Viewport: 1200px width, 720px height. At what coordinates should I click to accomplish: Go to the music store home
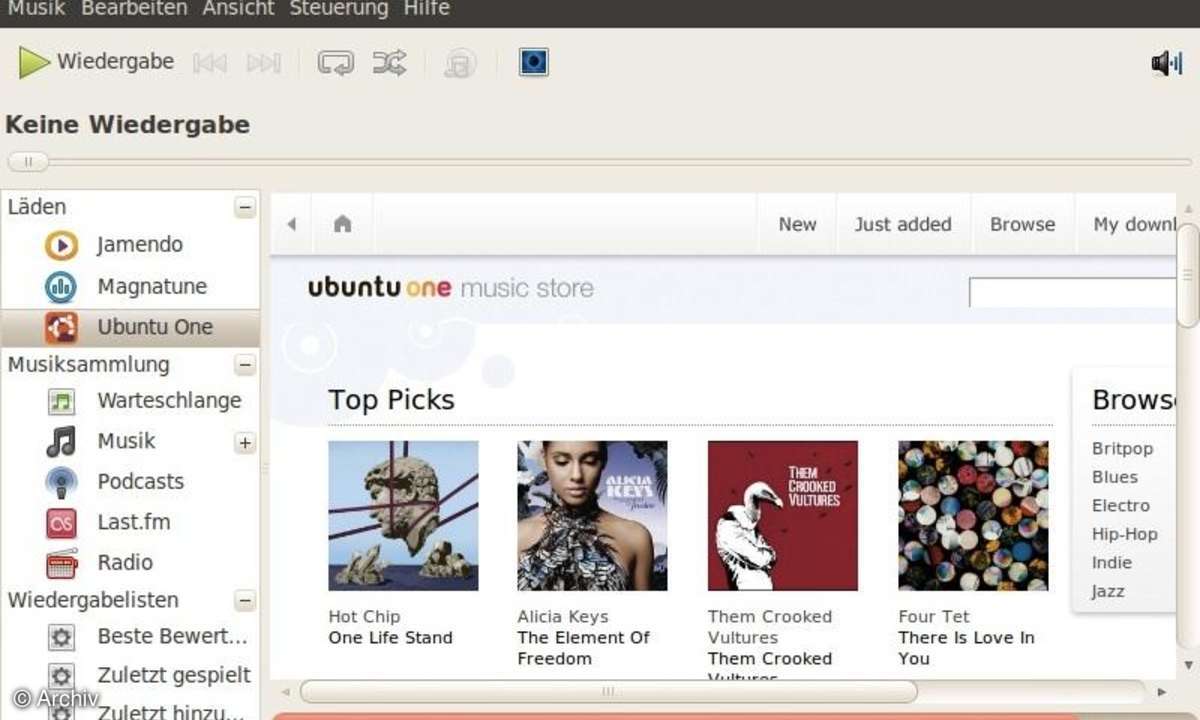click(342, 224)
